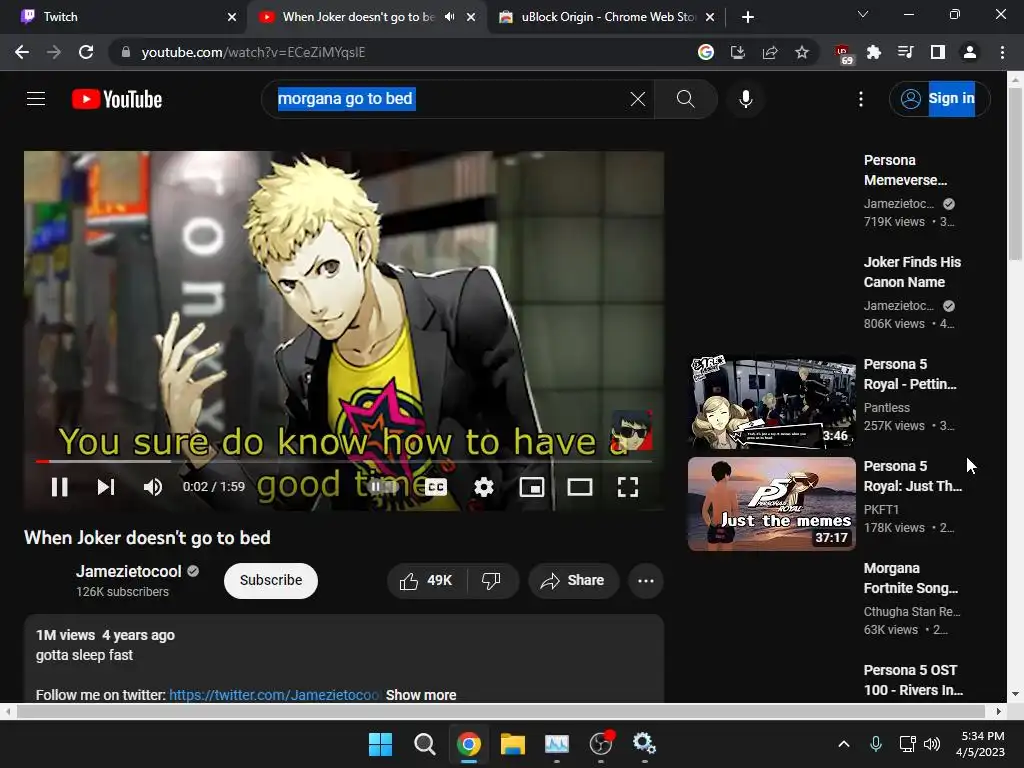
Task: Reload the YouTube page
Action: tap(86, 52)
